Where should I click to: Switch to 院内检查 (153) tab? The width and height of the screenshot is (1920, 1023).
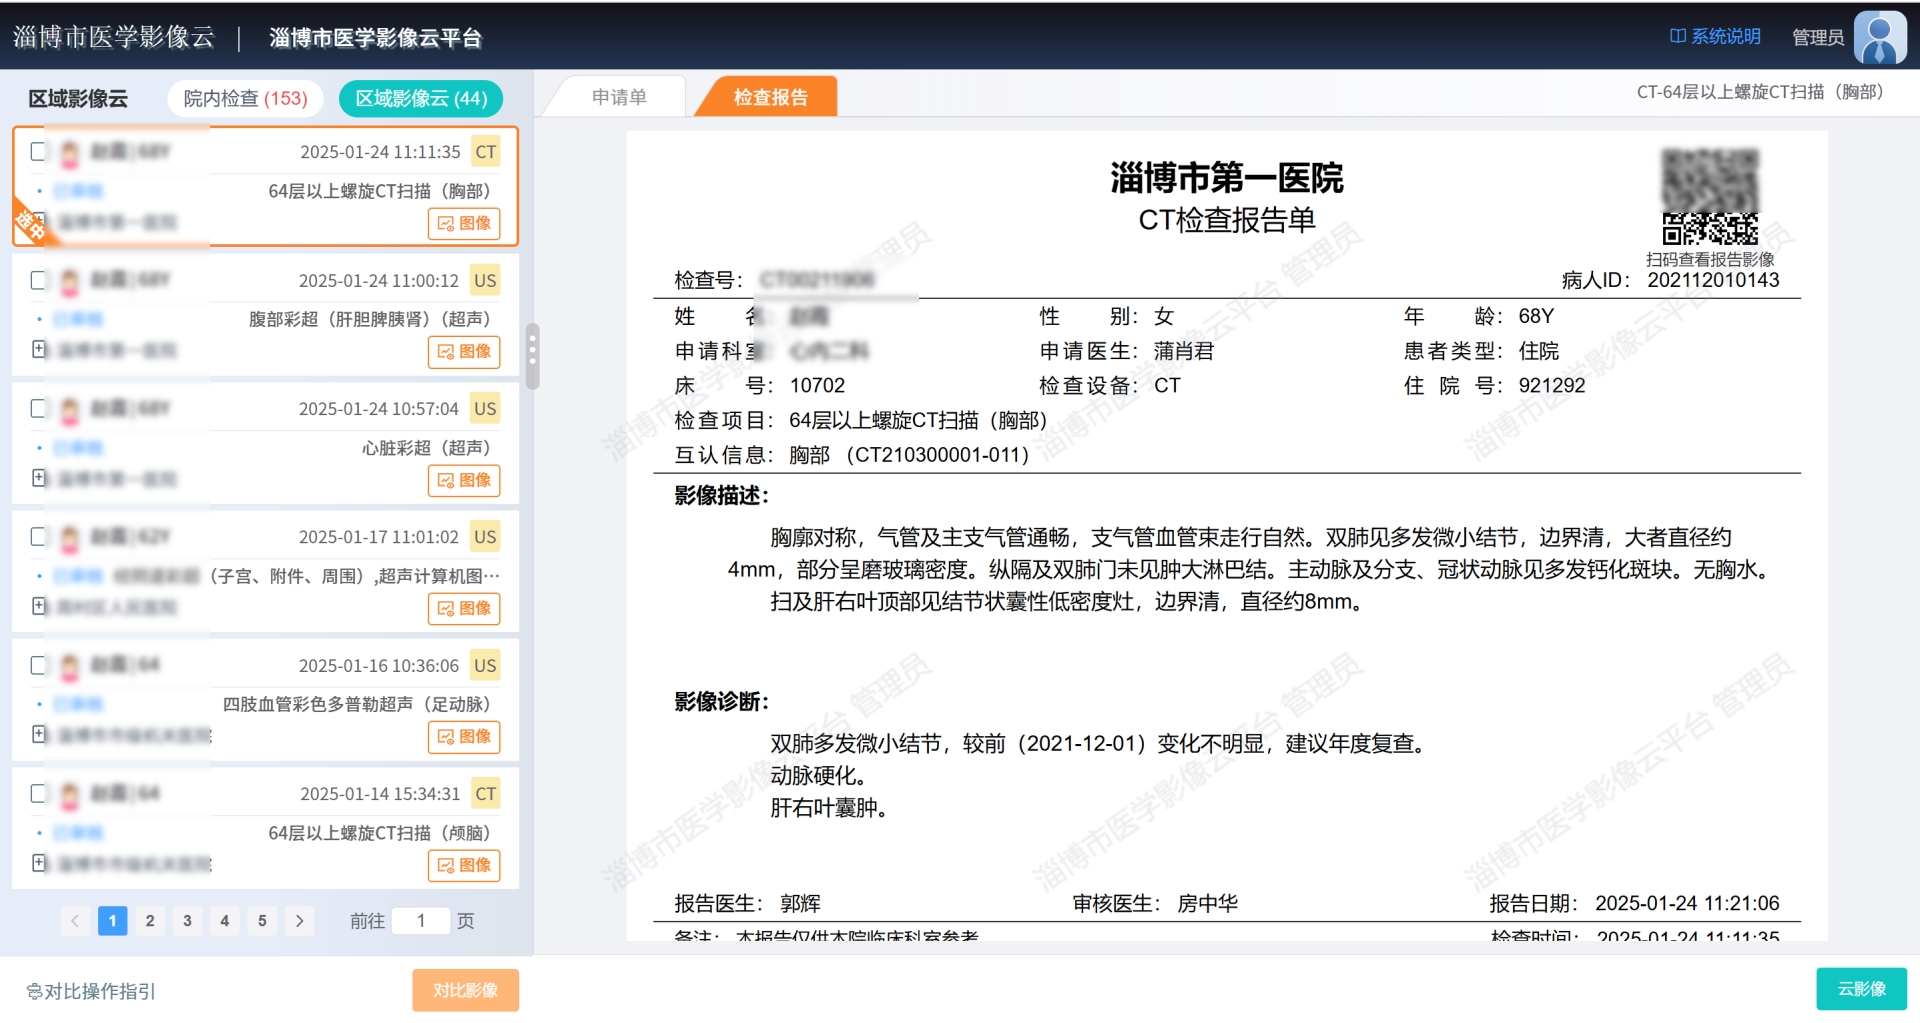coord(245,99)
